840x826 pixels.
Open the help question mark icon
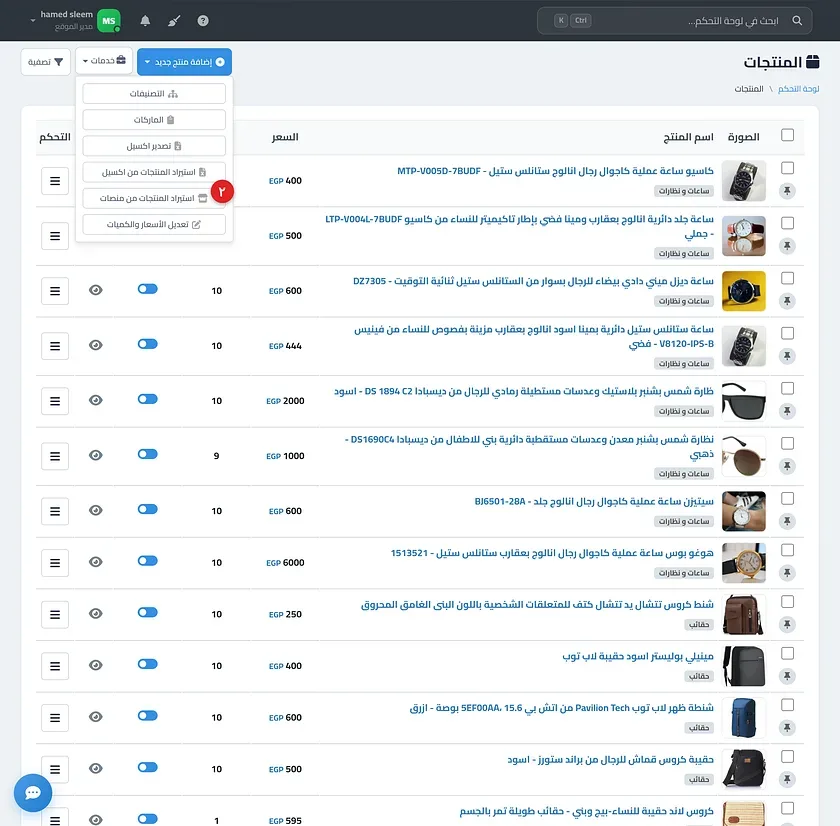click(x=203, y=21)
